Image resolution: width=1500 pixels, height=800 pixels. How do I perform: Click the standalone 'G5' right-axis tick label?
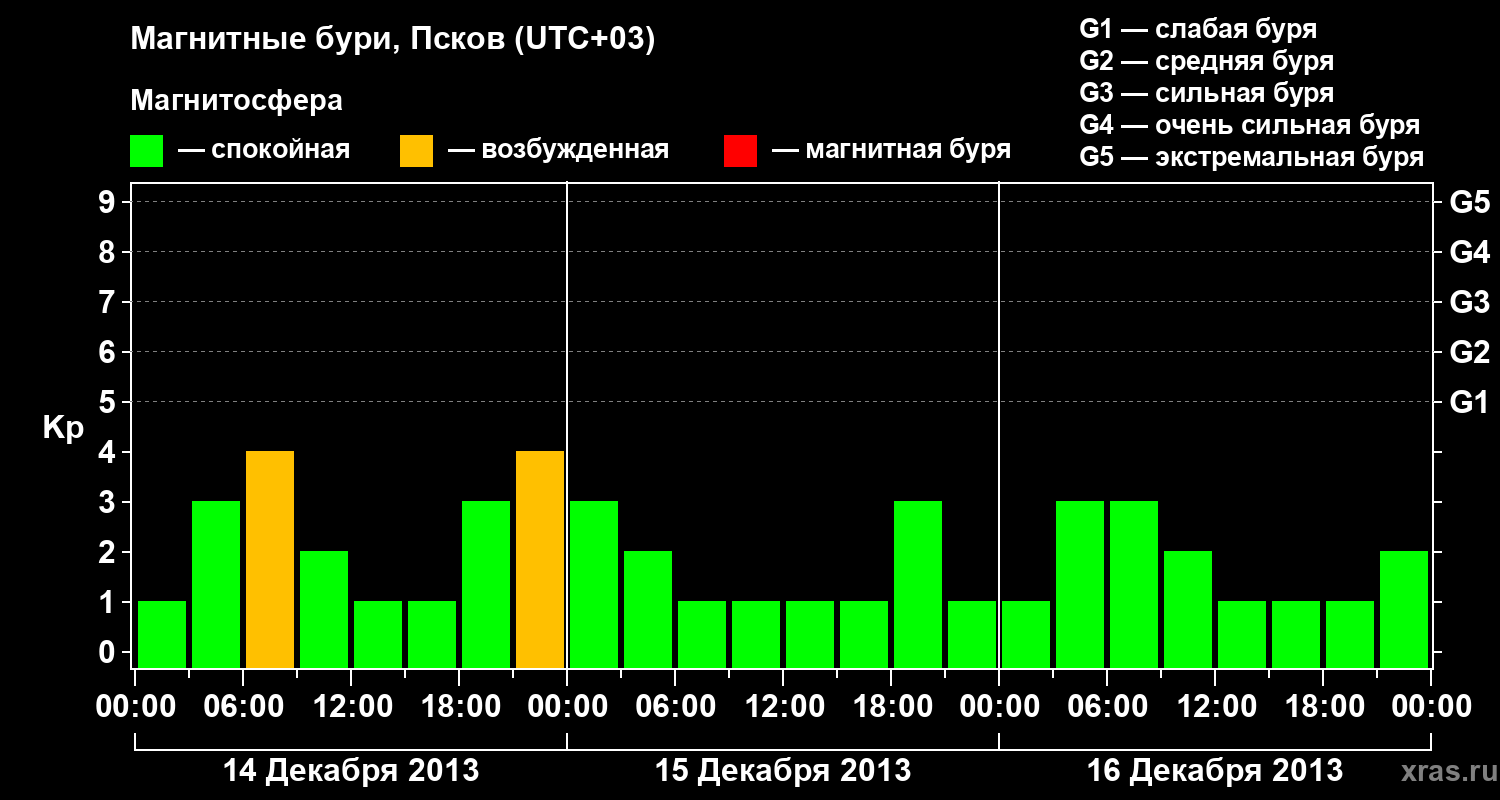pyautogui.click(x=1470, y=202)
